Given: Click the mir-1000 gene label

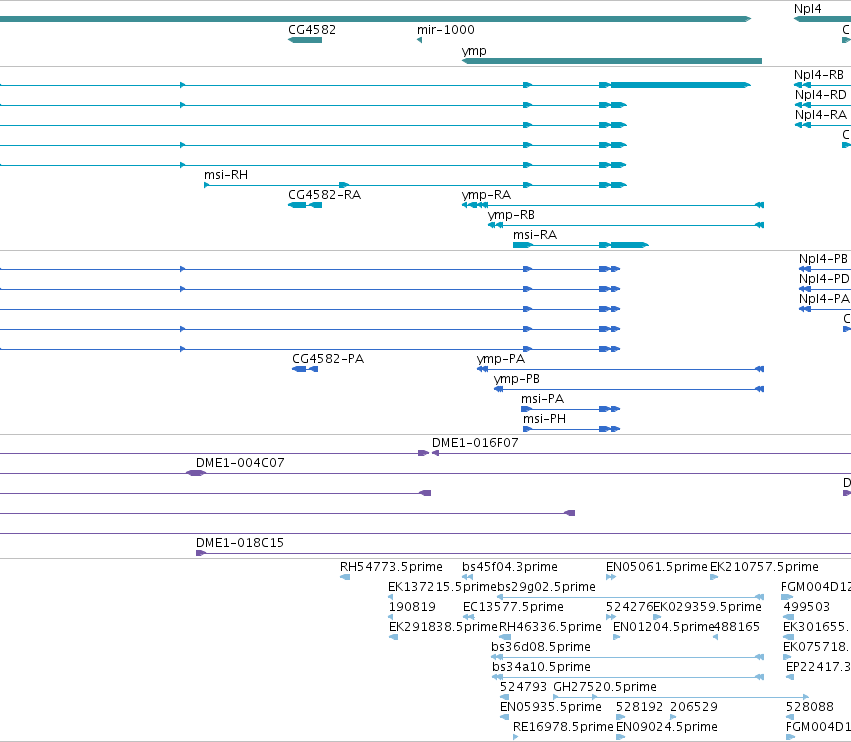Looking at the screenshot, I should 446,30.
